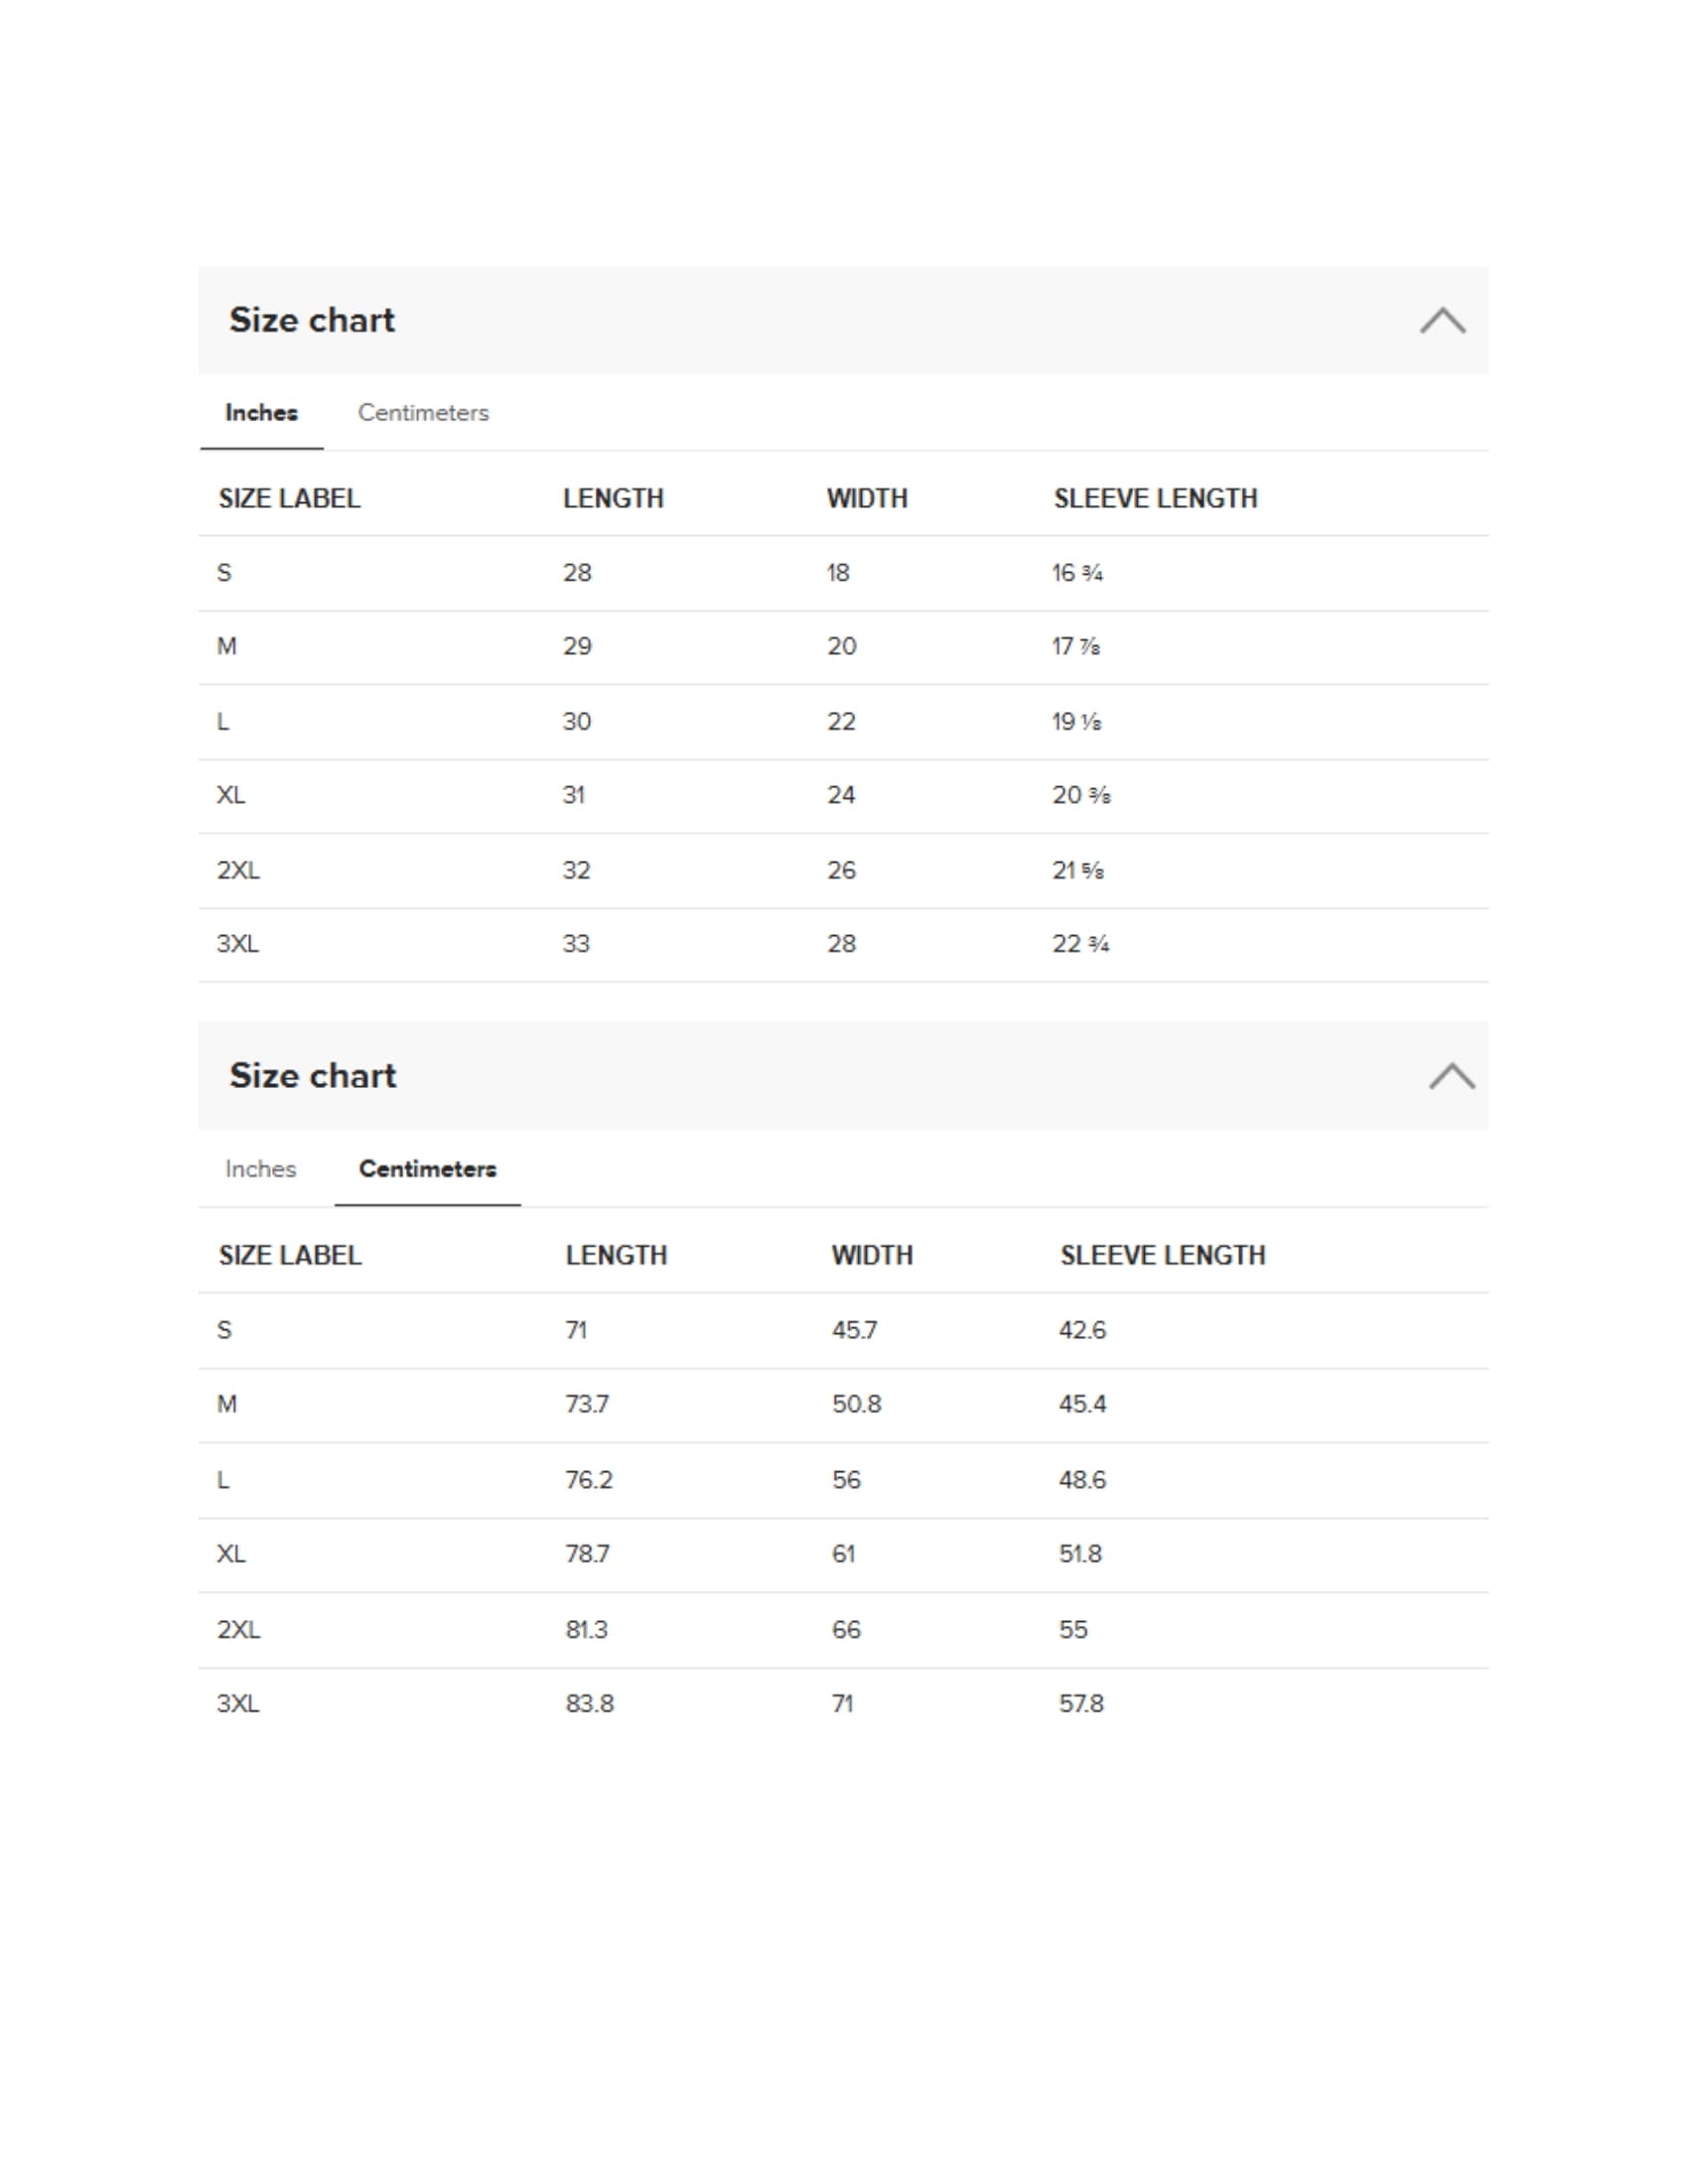Screen dimensions: 1688x2184
Task: Click SLEEVE LENGTH header in the inches table
Action: coord(1155,498)
